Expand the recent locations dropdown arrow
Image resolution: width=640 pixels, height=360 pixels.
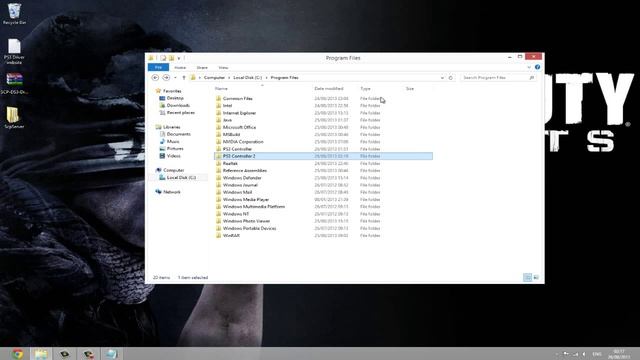point(176,78)
